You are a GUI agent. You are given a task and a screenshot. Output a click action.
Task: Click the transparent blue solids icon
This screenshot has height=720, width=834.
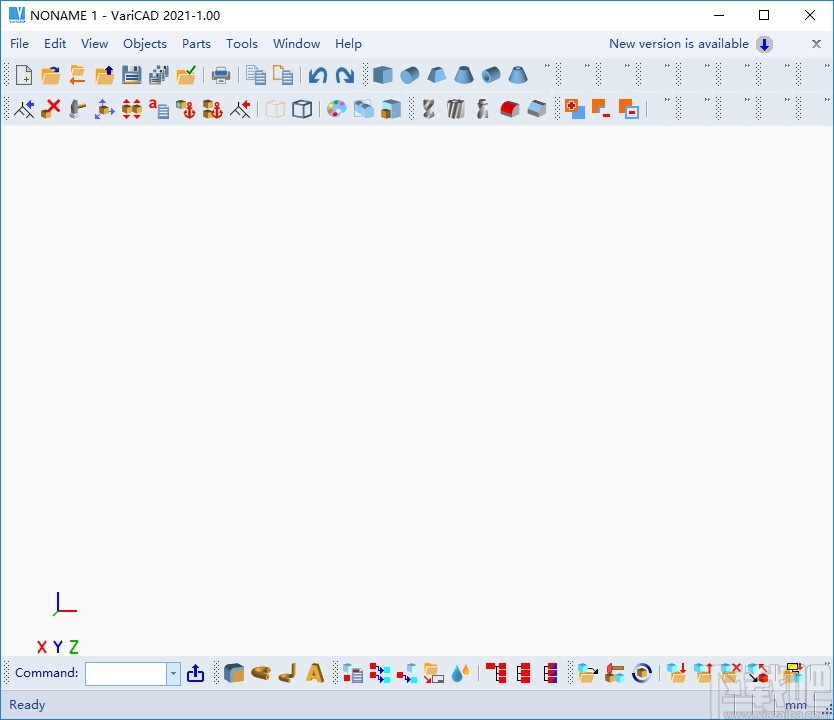click(364, 109)
